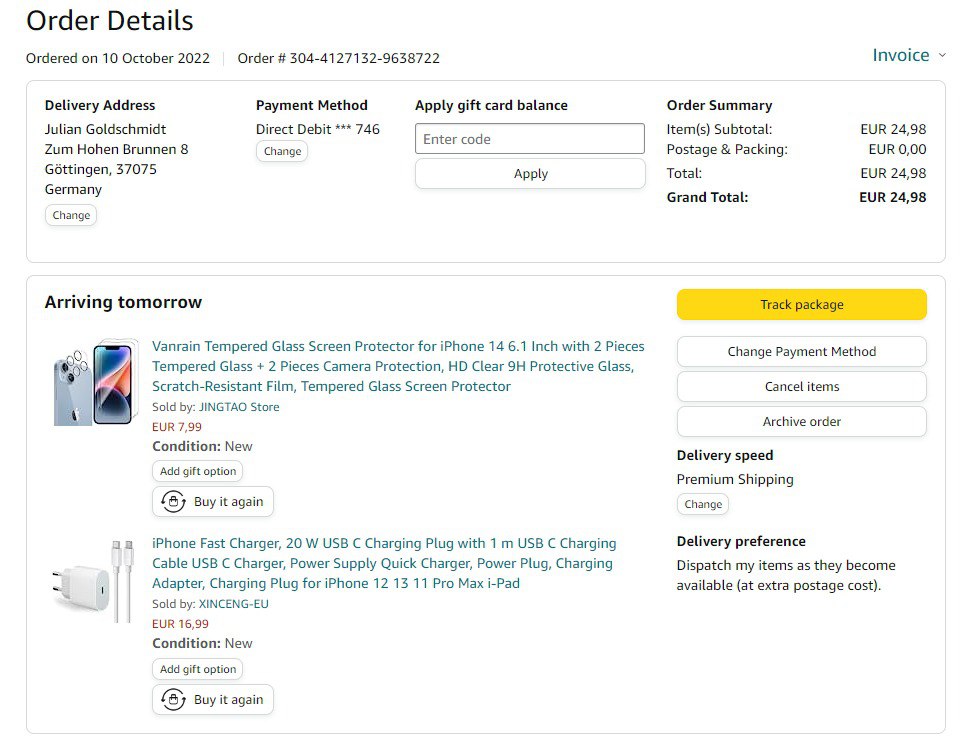Visit the JINGTAO Store seller page
The image size is (967, 747).
[x=239, y=407]
